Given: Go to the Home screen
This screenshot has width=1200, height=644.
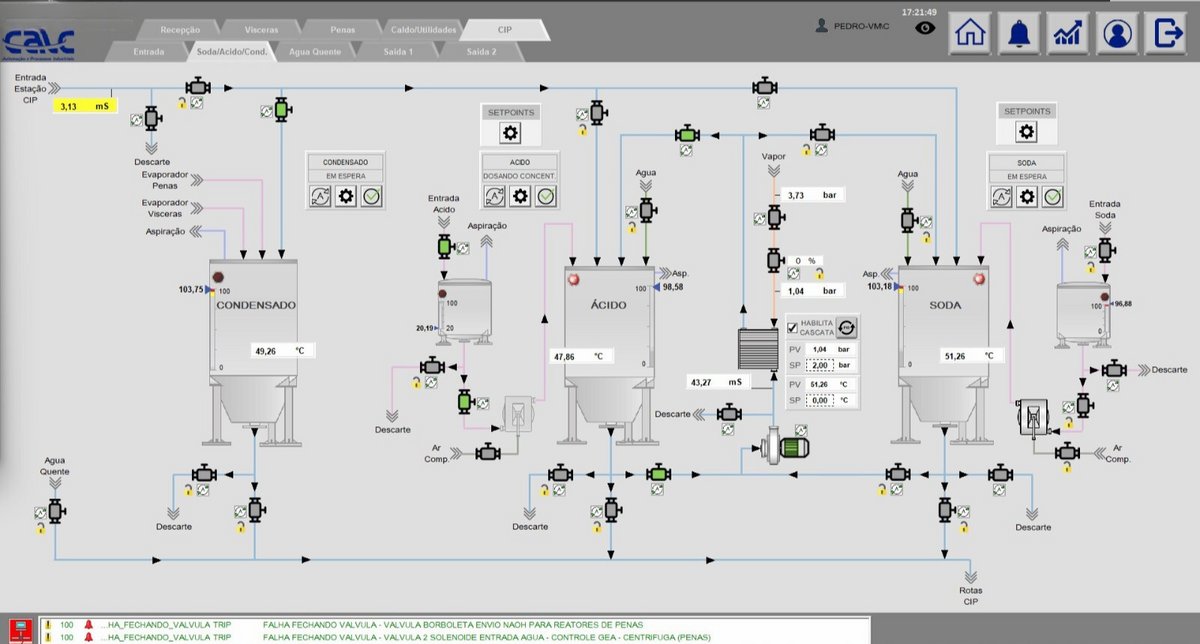Looking at the screenshot, I should (x=970, y=33).
